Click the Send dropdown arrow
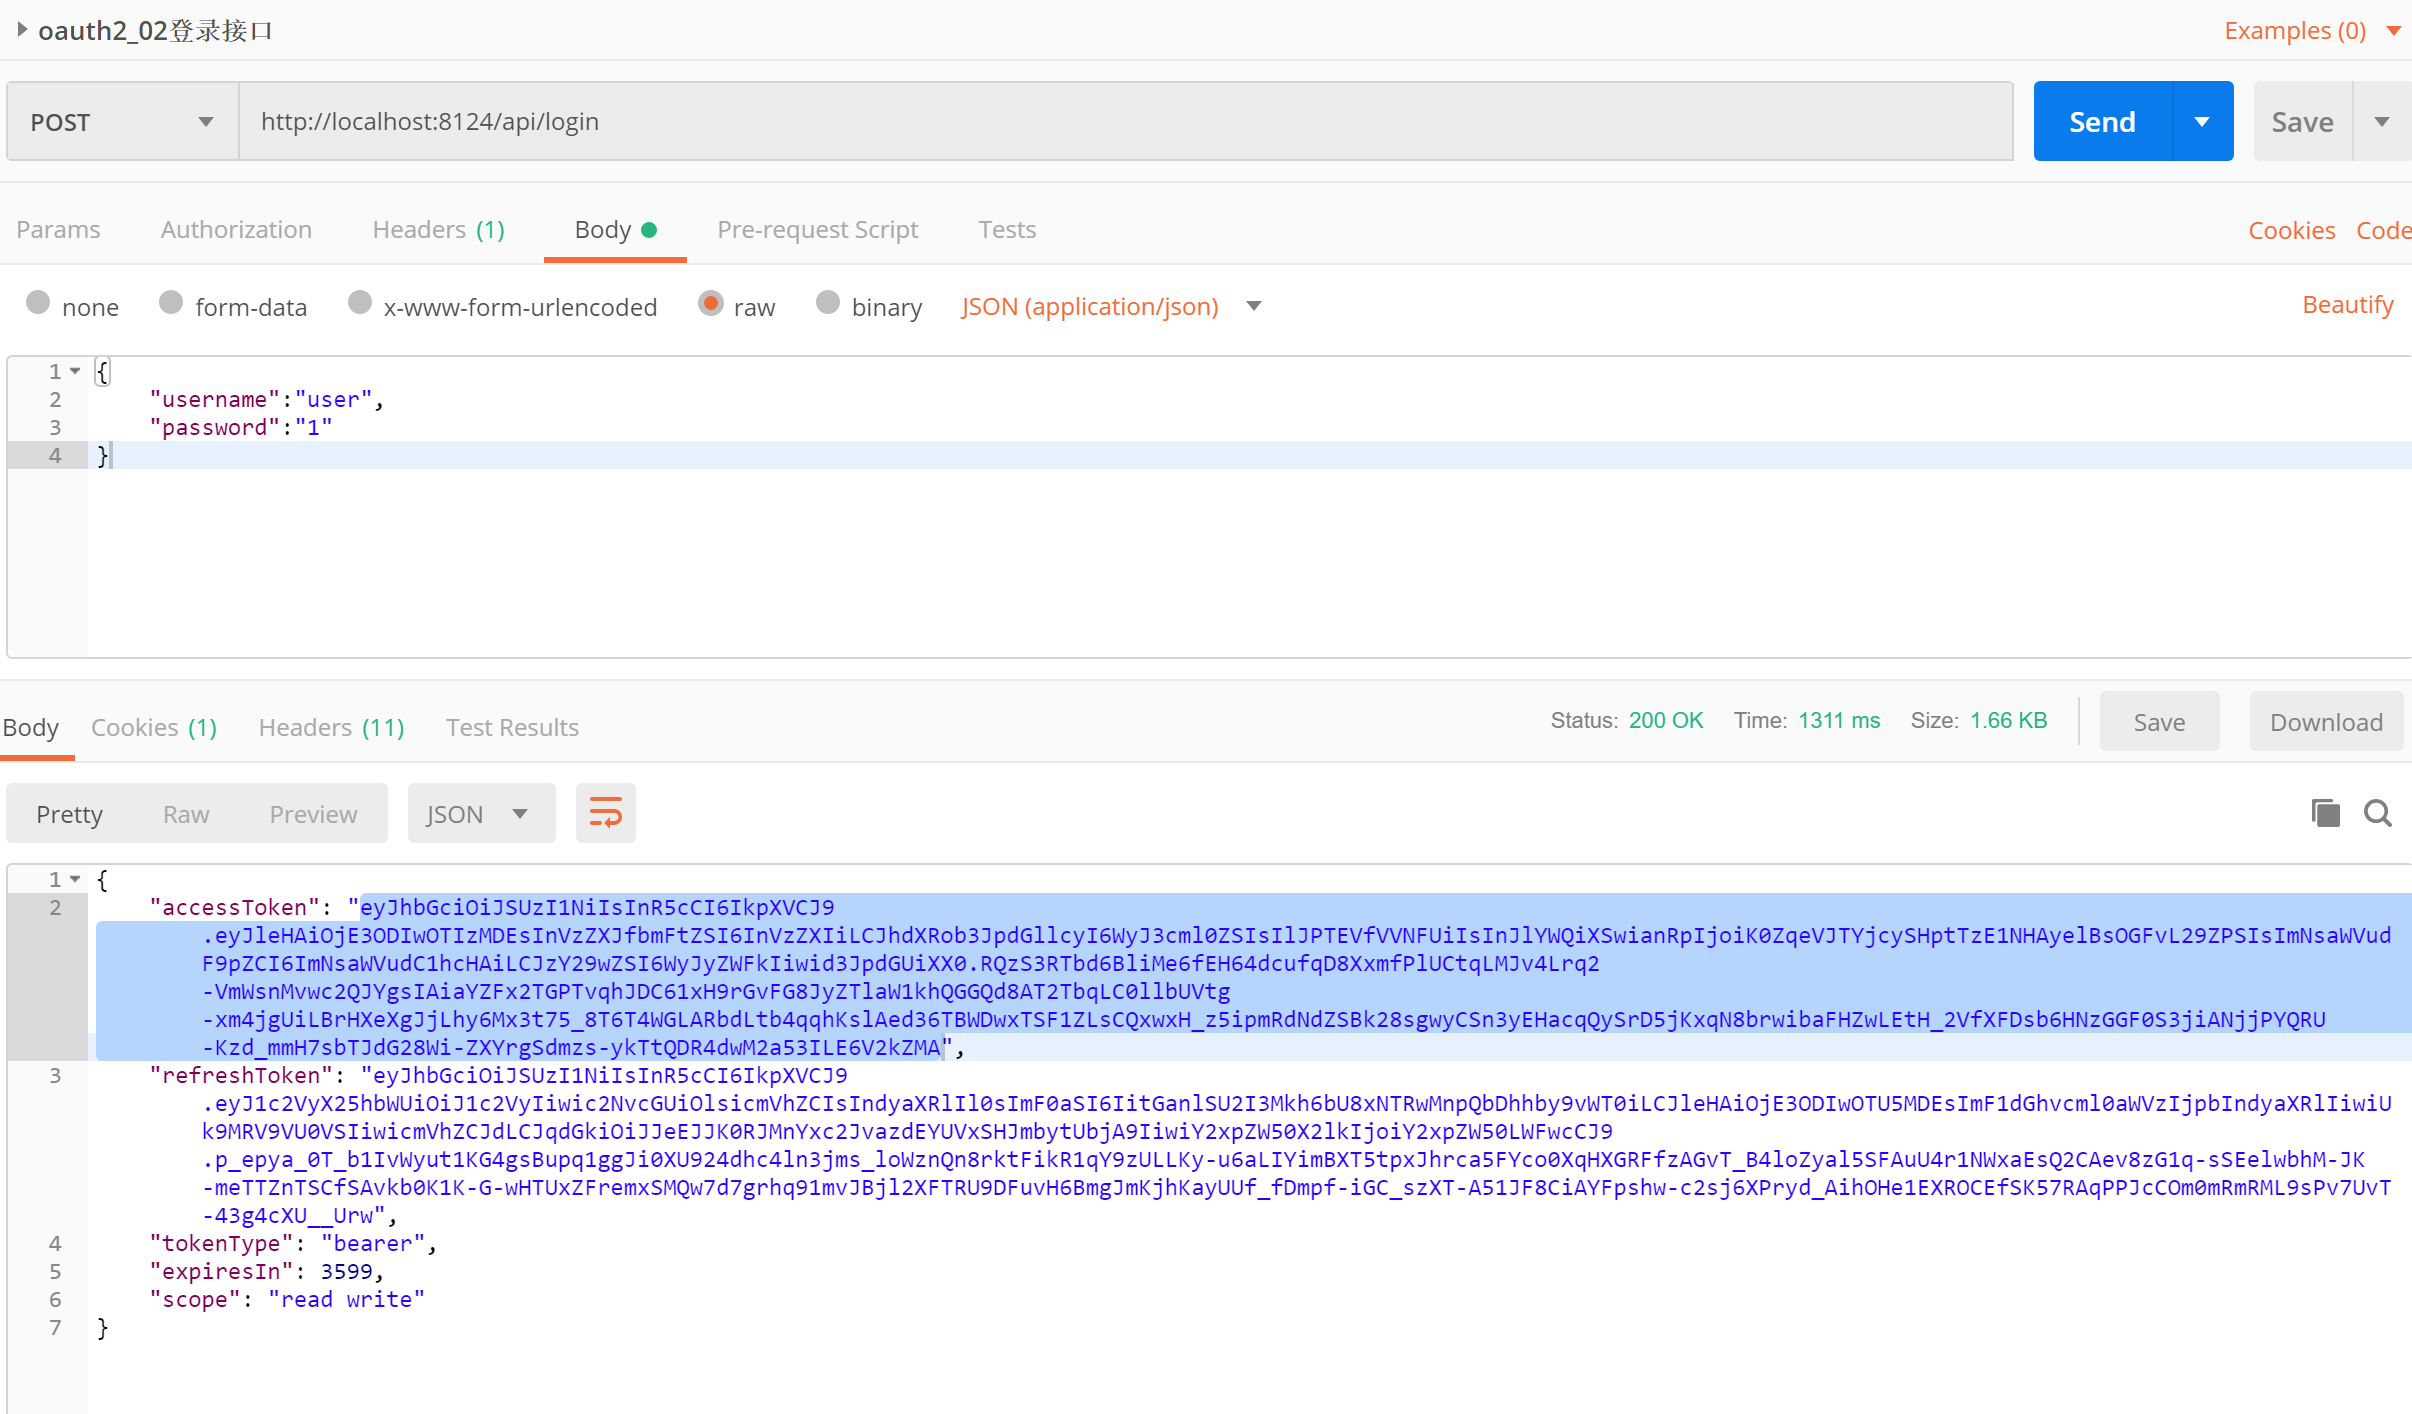 (2202, 122)
